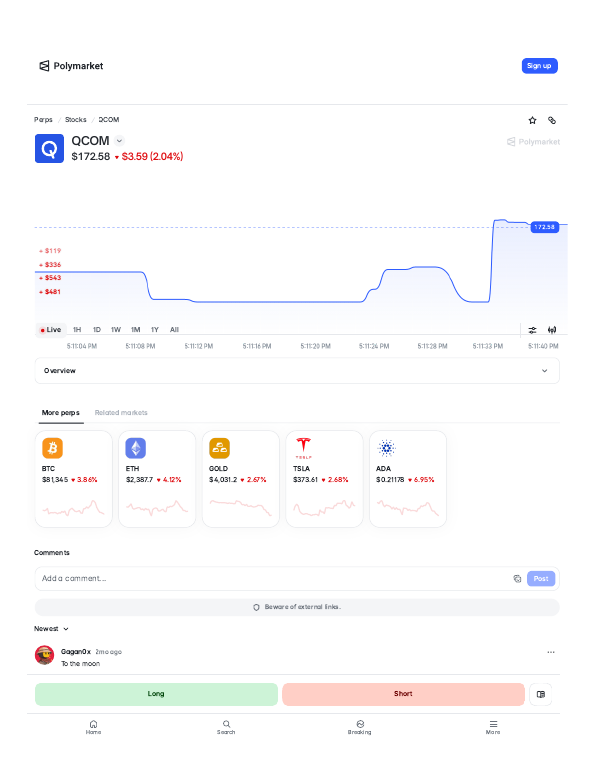Click the GOLD price $4,031.2
595x770 pixels.
point(223,480)
